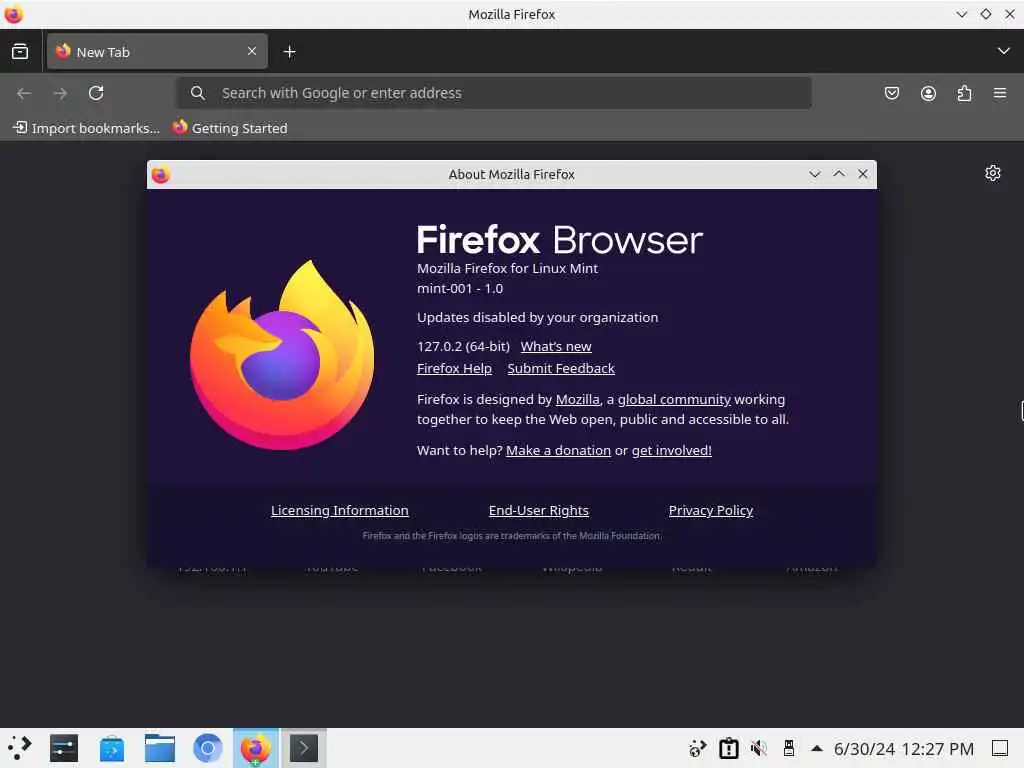Open a new tab with plus button
The image size is (1024, 768).
[289, 52]
